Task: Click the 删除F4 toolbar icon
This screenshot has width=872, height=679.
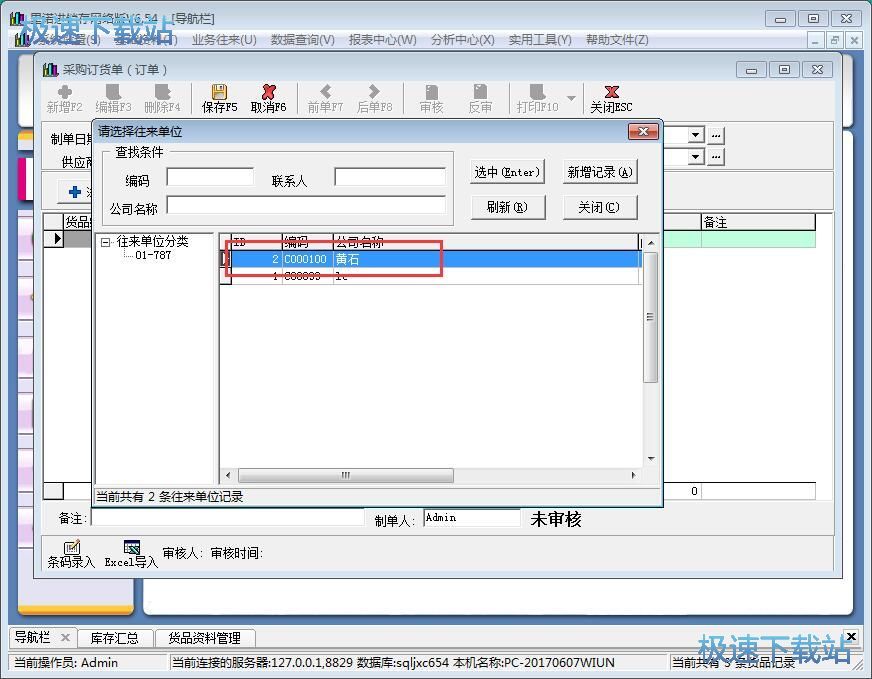Action: tap(162, 99)
